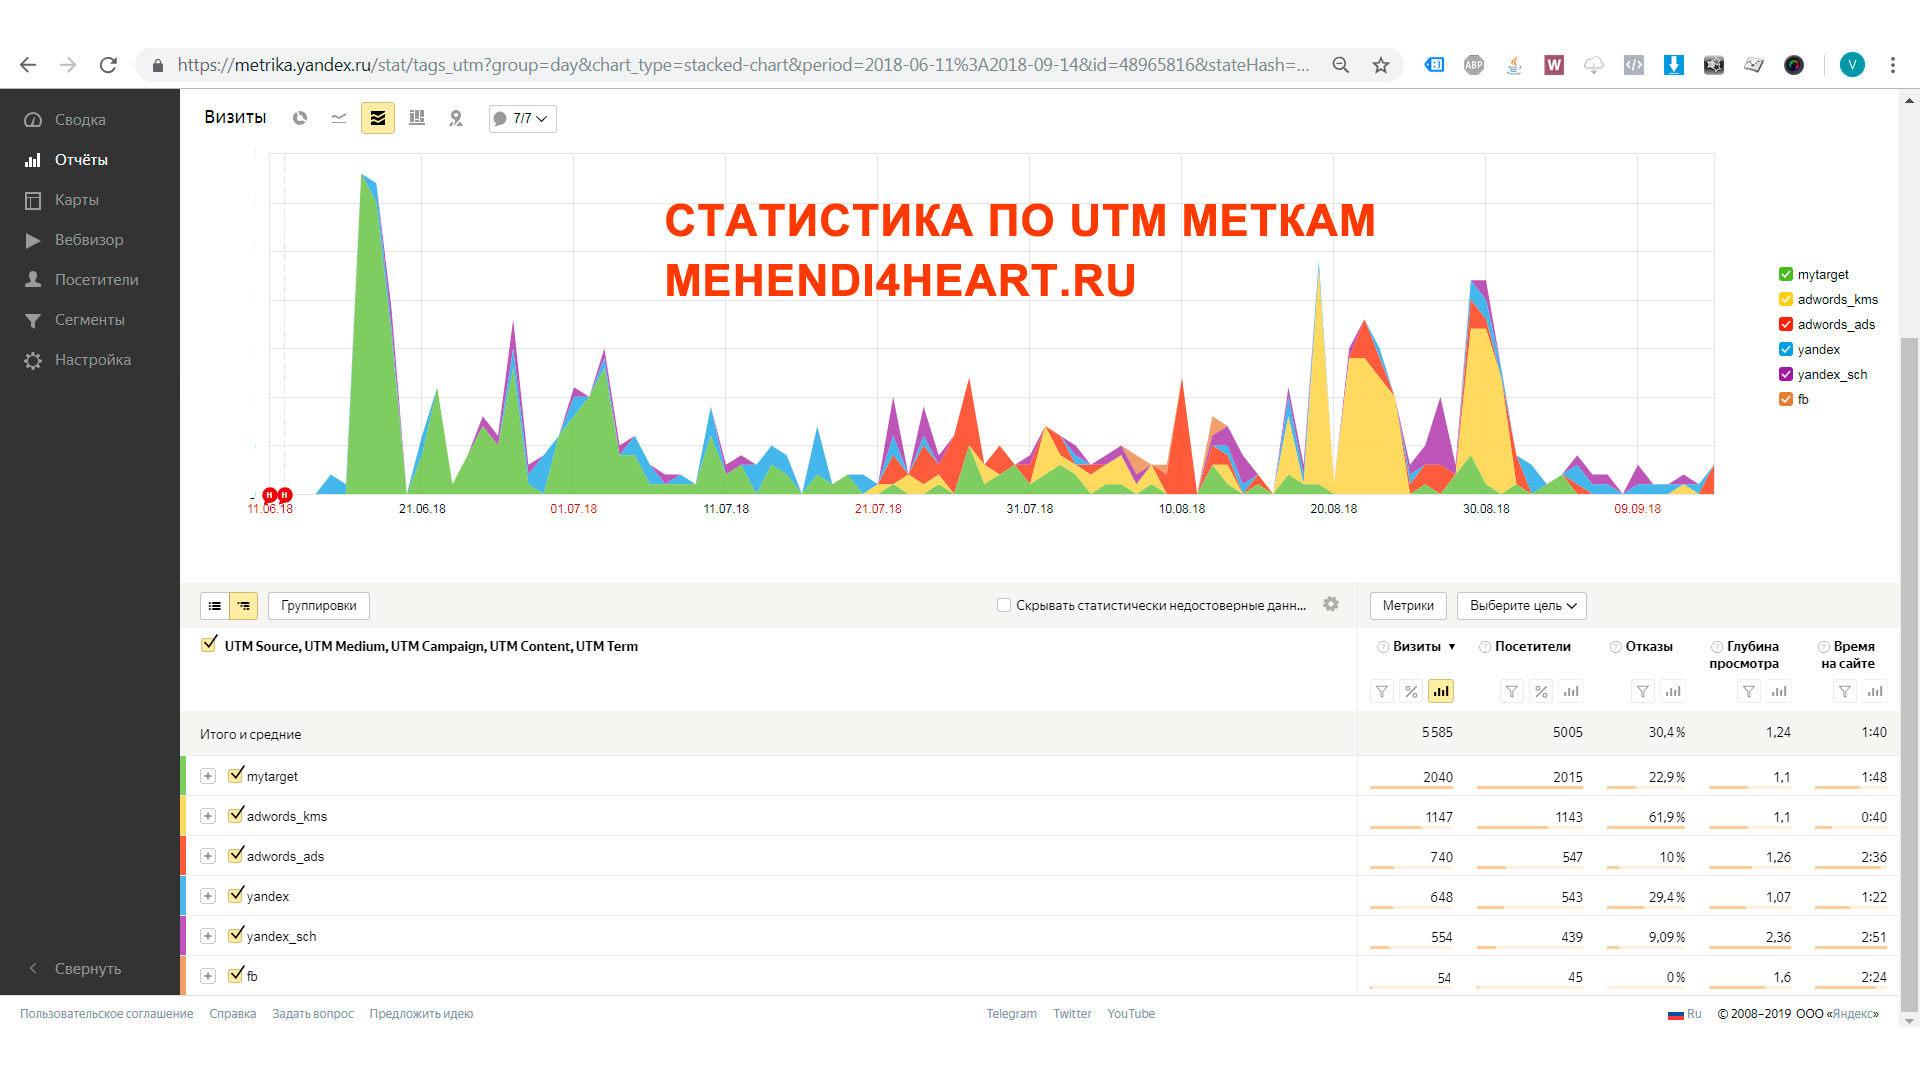Switch to flat list view icon
Screen dimensions: 1920x1080
(215, 606)
